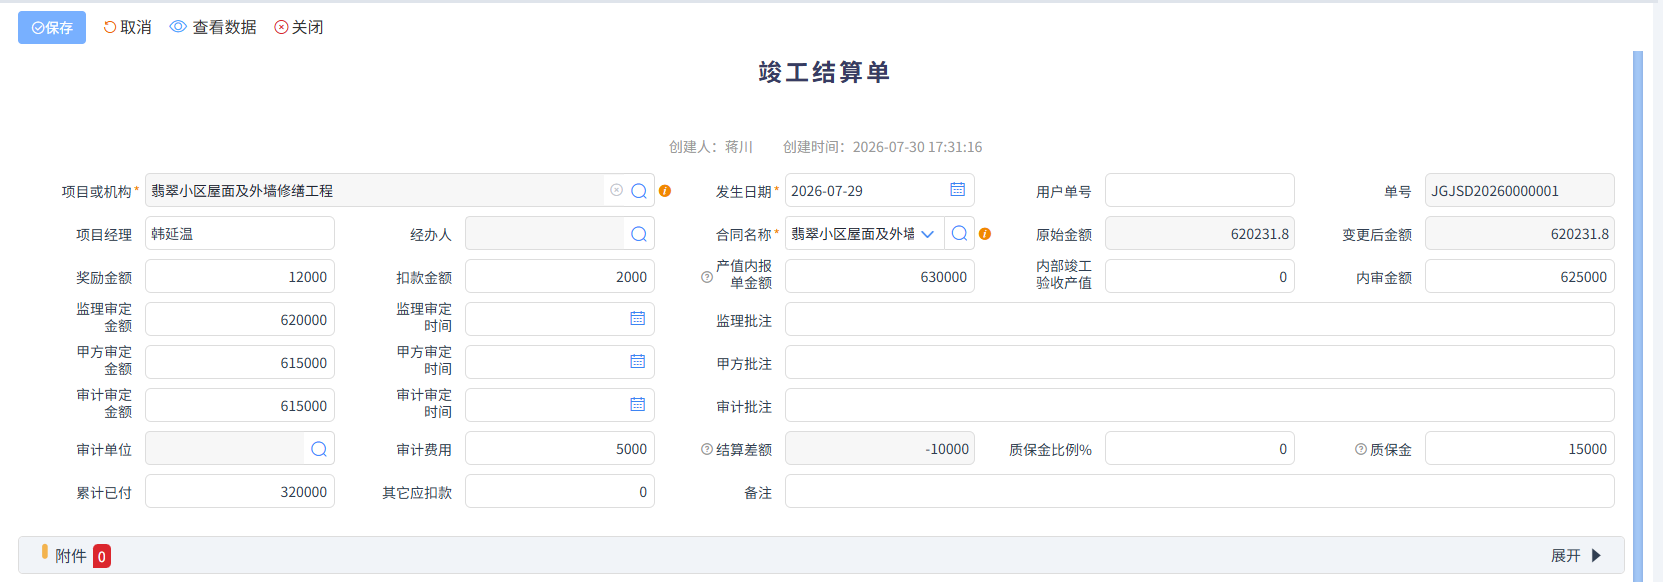
Task: Click the 甲方审定金额 input field
Action: click(x=240, y=362)
